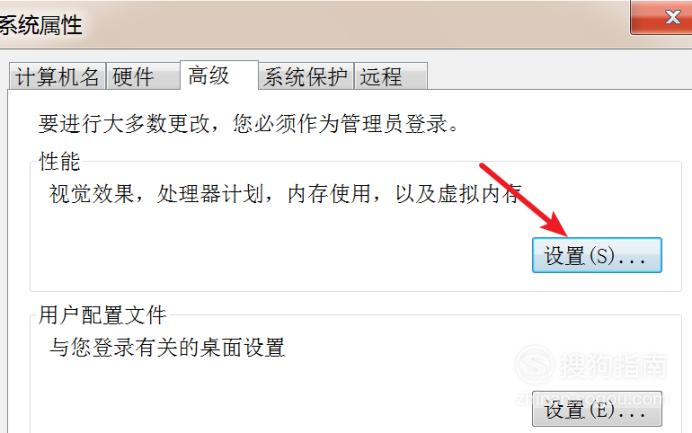
Task: Open performance 设置(S)... button
Action: tap(597, 255)
